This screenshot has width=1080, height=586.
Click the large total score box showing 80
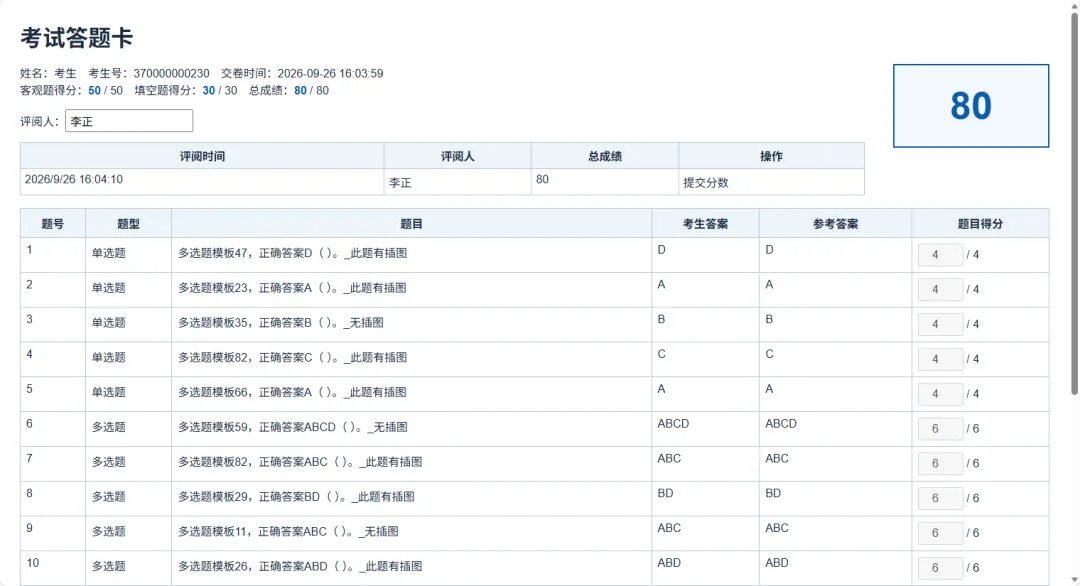pyautogui.click(x=970, y=106)
